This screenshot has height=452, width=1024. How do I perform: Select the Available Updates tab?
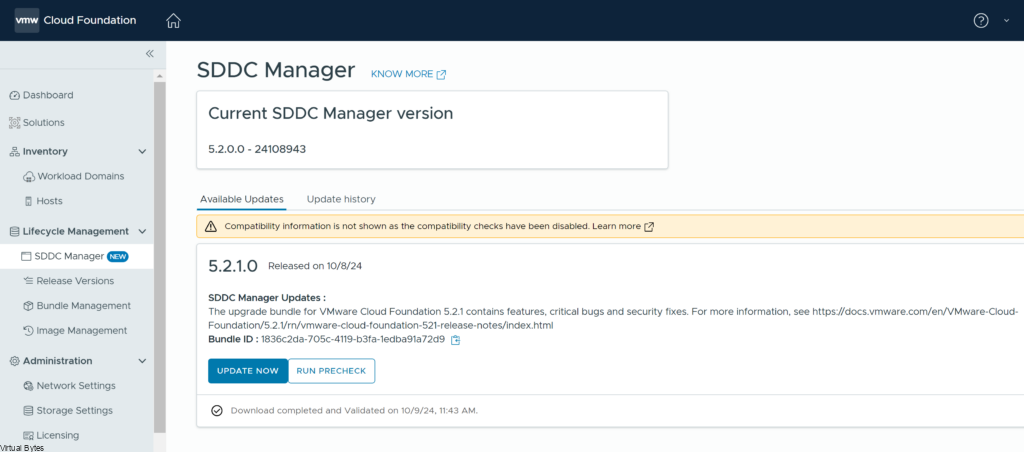(x=241, y=199)
